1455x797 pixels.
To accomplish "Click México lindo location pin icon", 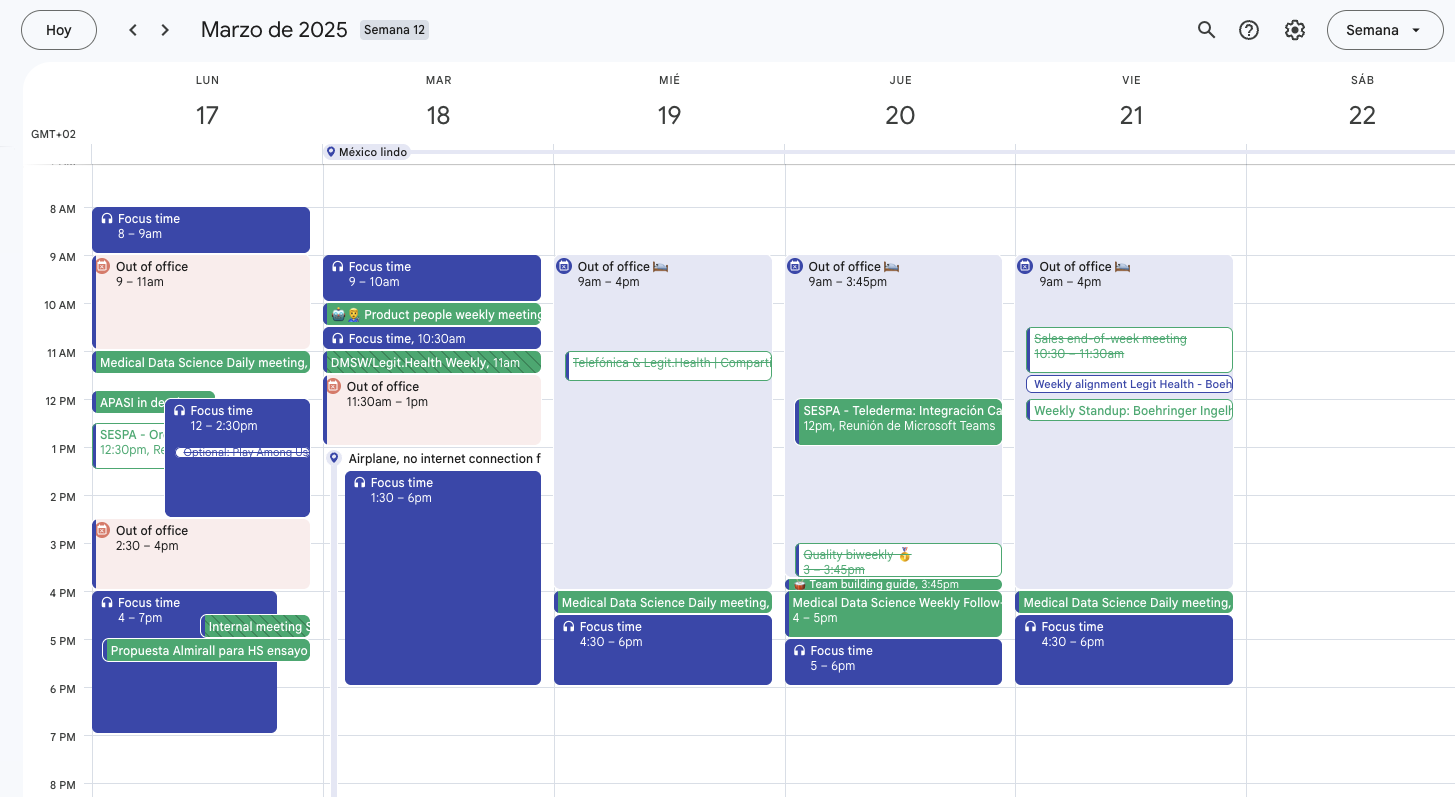I will coord(331,152).
